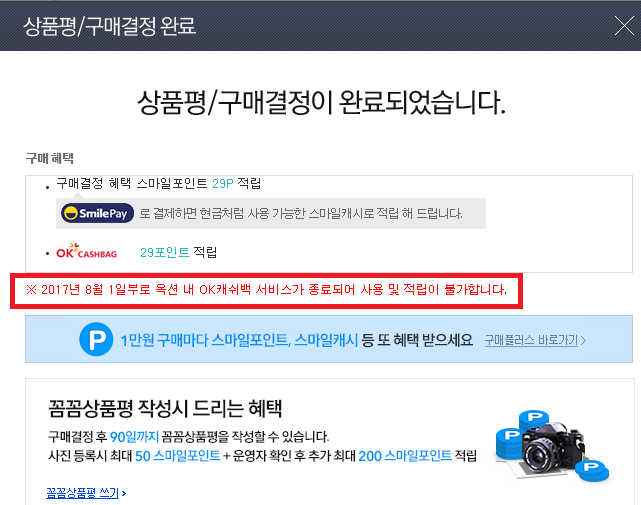Click the 꼼꼼상품평 작성시 드리는 혜택 heading

tap(165, 408)
